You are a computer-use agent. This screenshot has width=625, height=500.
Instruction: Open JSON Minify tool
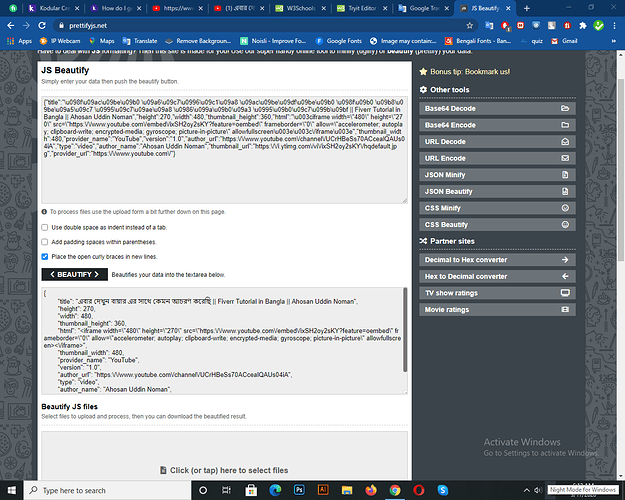(497, 175)
